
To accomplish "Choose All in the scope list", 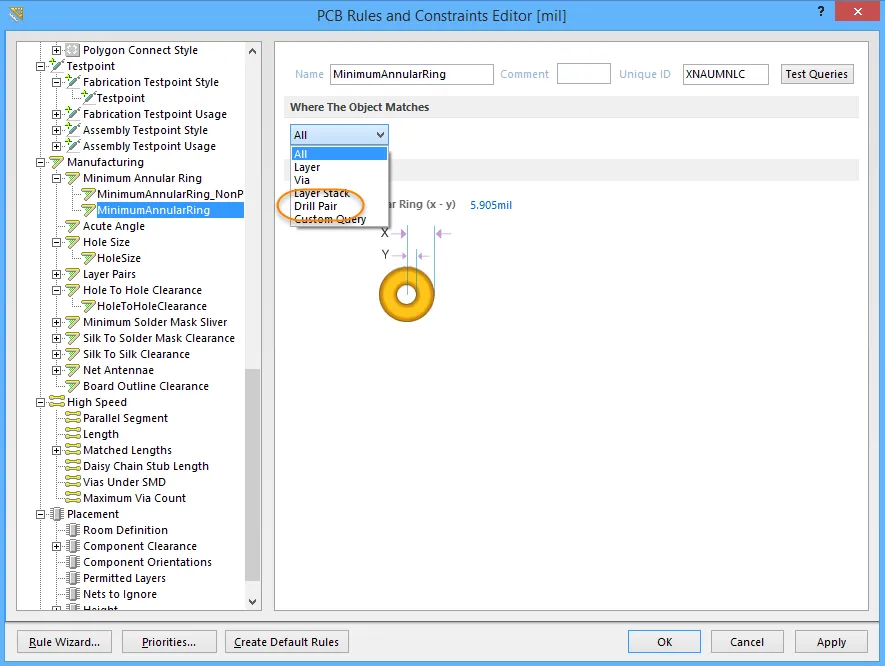I will point(339,154).
